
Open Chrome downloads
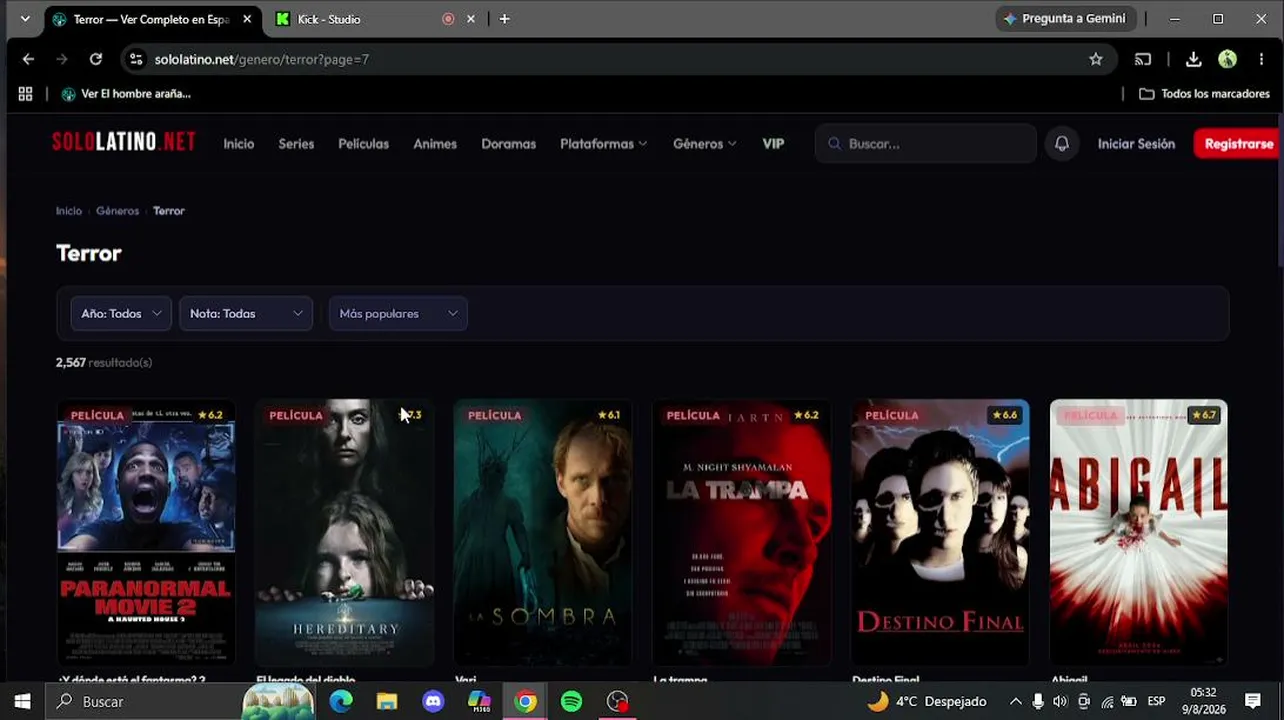(1194, 59)
